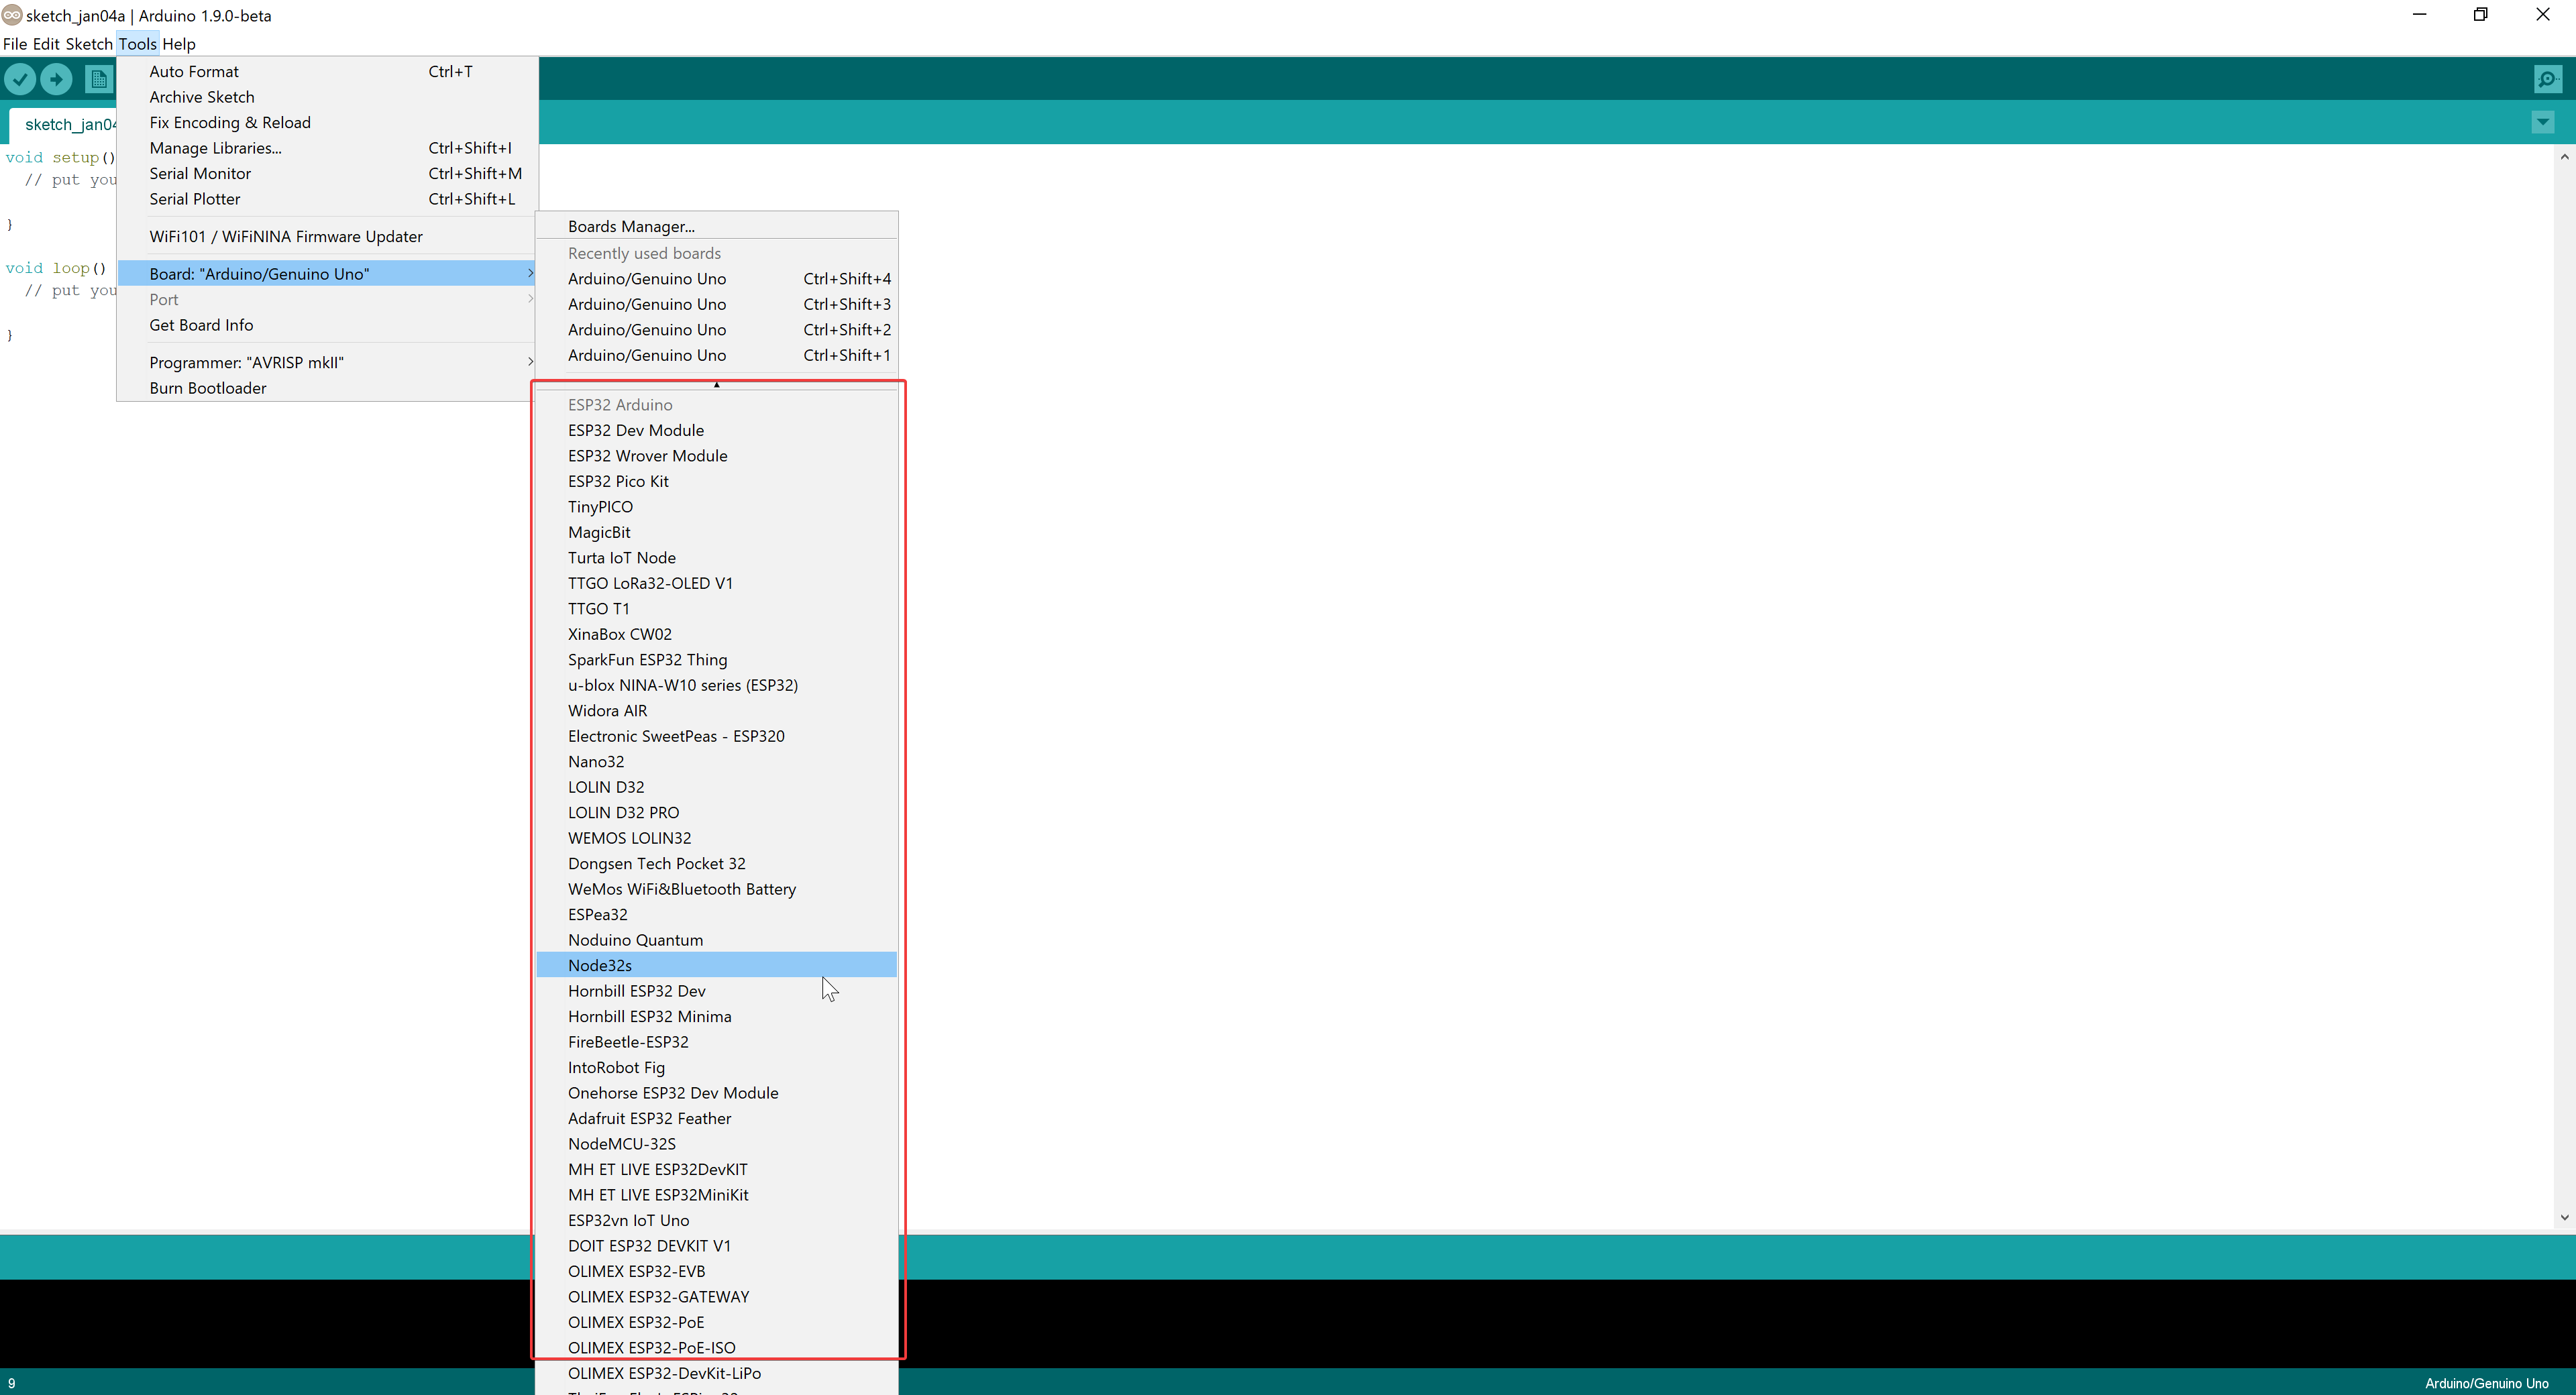Open the tab dropdown arrow at right

coord(2543,122)
